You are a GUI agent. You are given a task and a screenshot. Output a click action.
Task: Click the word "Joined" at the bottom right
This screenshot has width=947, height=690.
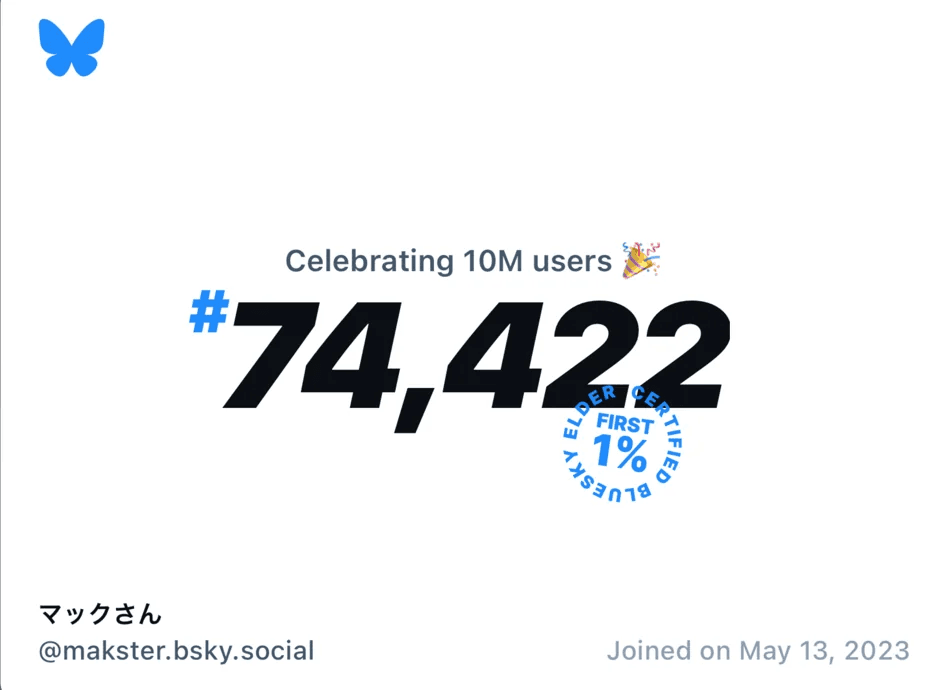pos(650,651)
